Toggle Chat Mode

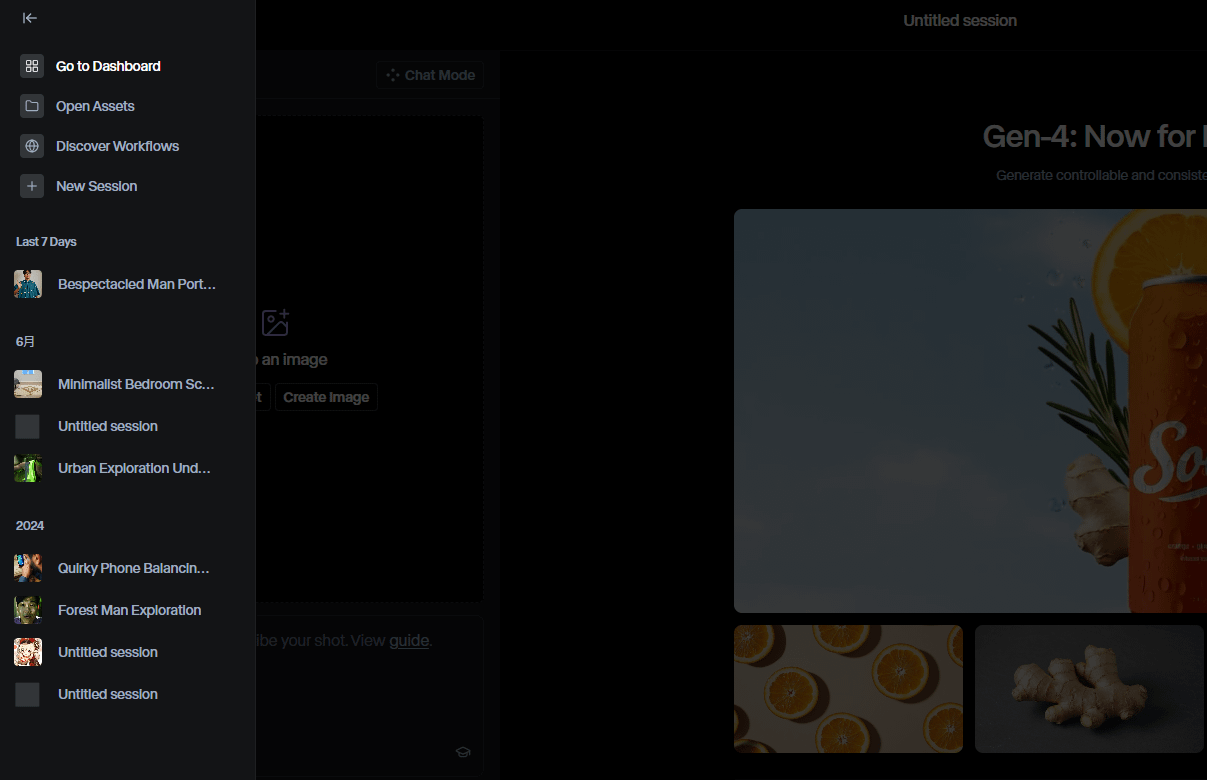(x=430, y=75)
